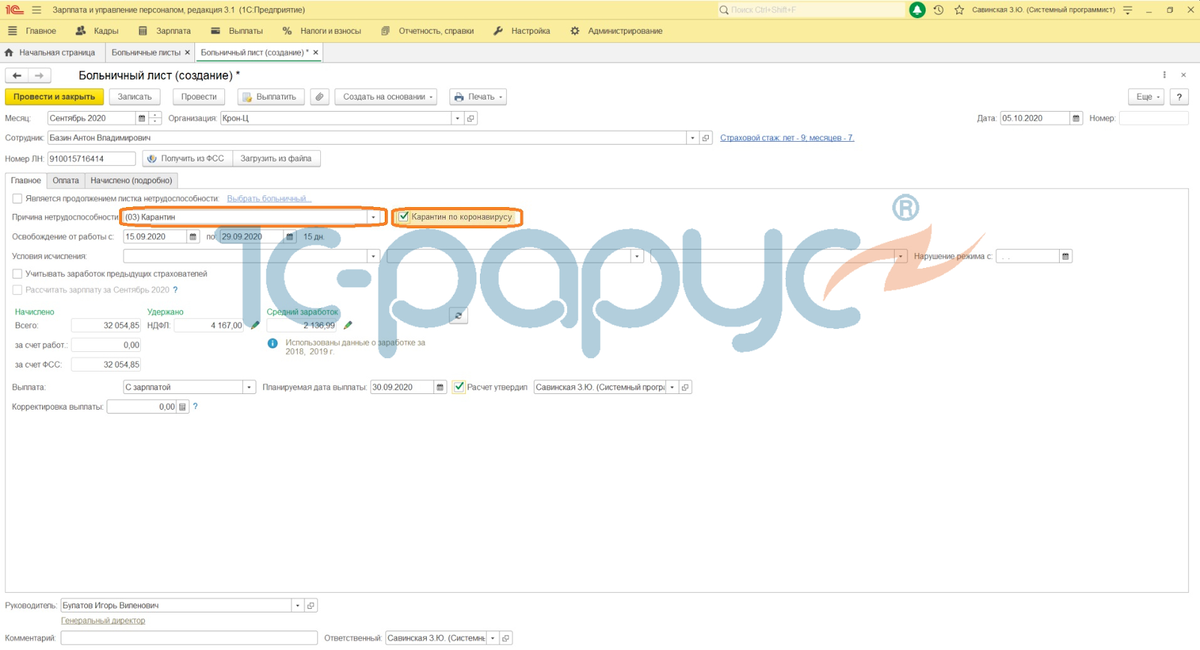The image size is (1200, 650).
Task: Expand first Условия исчисления dropdown
Action: pyautogui.click(x=374, y=256)
